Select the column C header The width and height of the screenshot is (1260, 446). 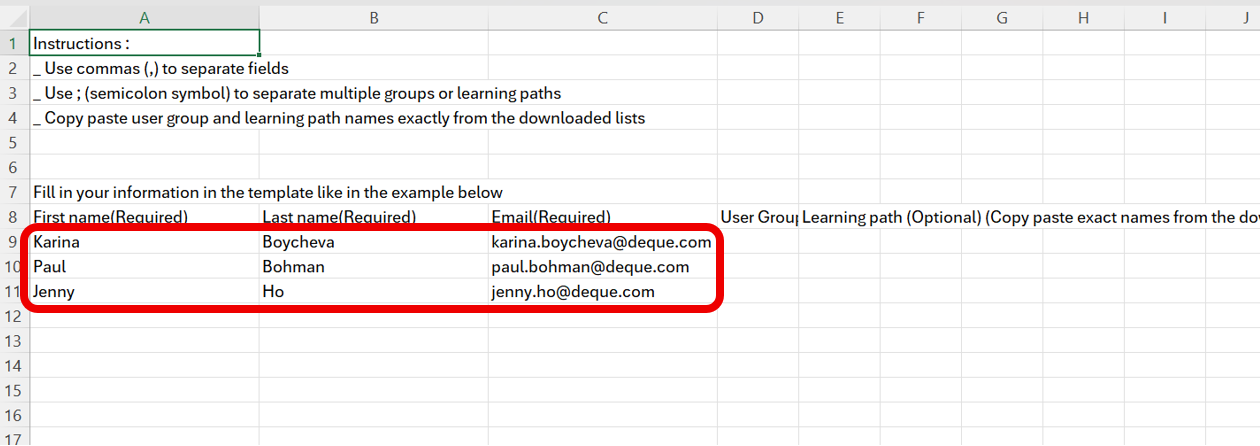(602, 18)
